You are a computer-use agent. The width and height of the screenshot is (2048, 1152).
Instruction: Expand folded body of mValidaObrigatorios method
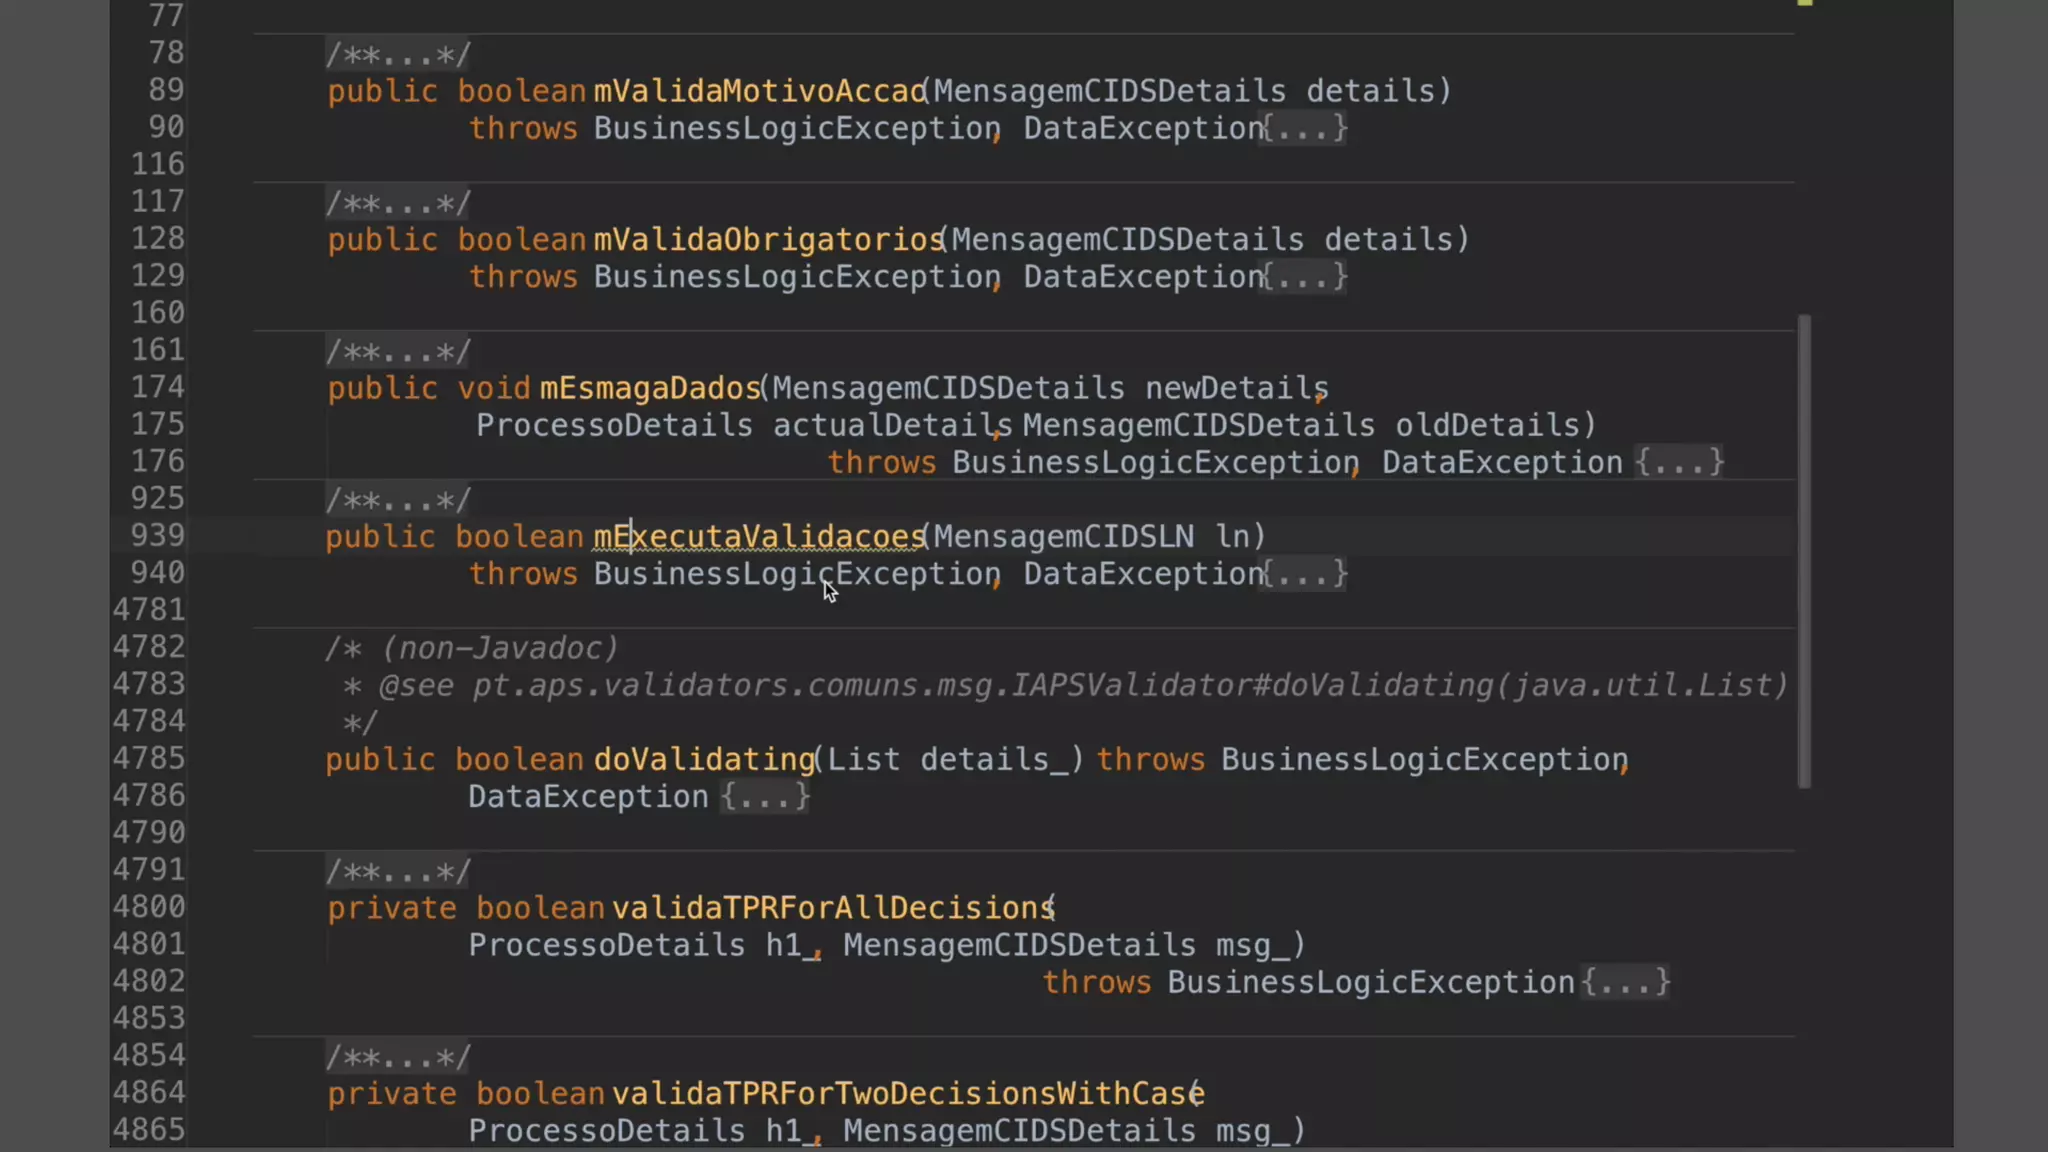point(1305,276)
